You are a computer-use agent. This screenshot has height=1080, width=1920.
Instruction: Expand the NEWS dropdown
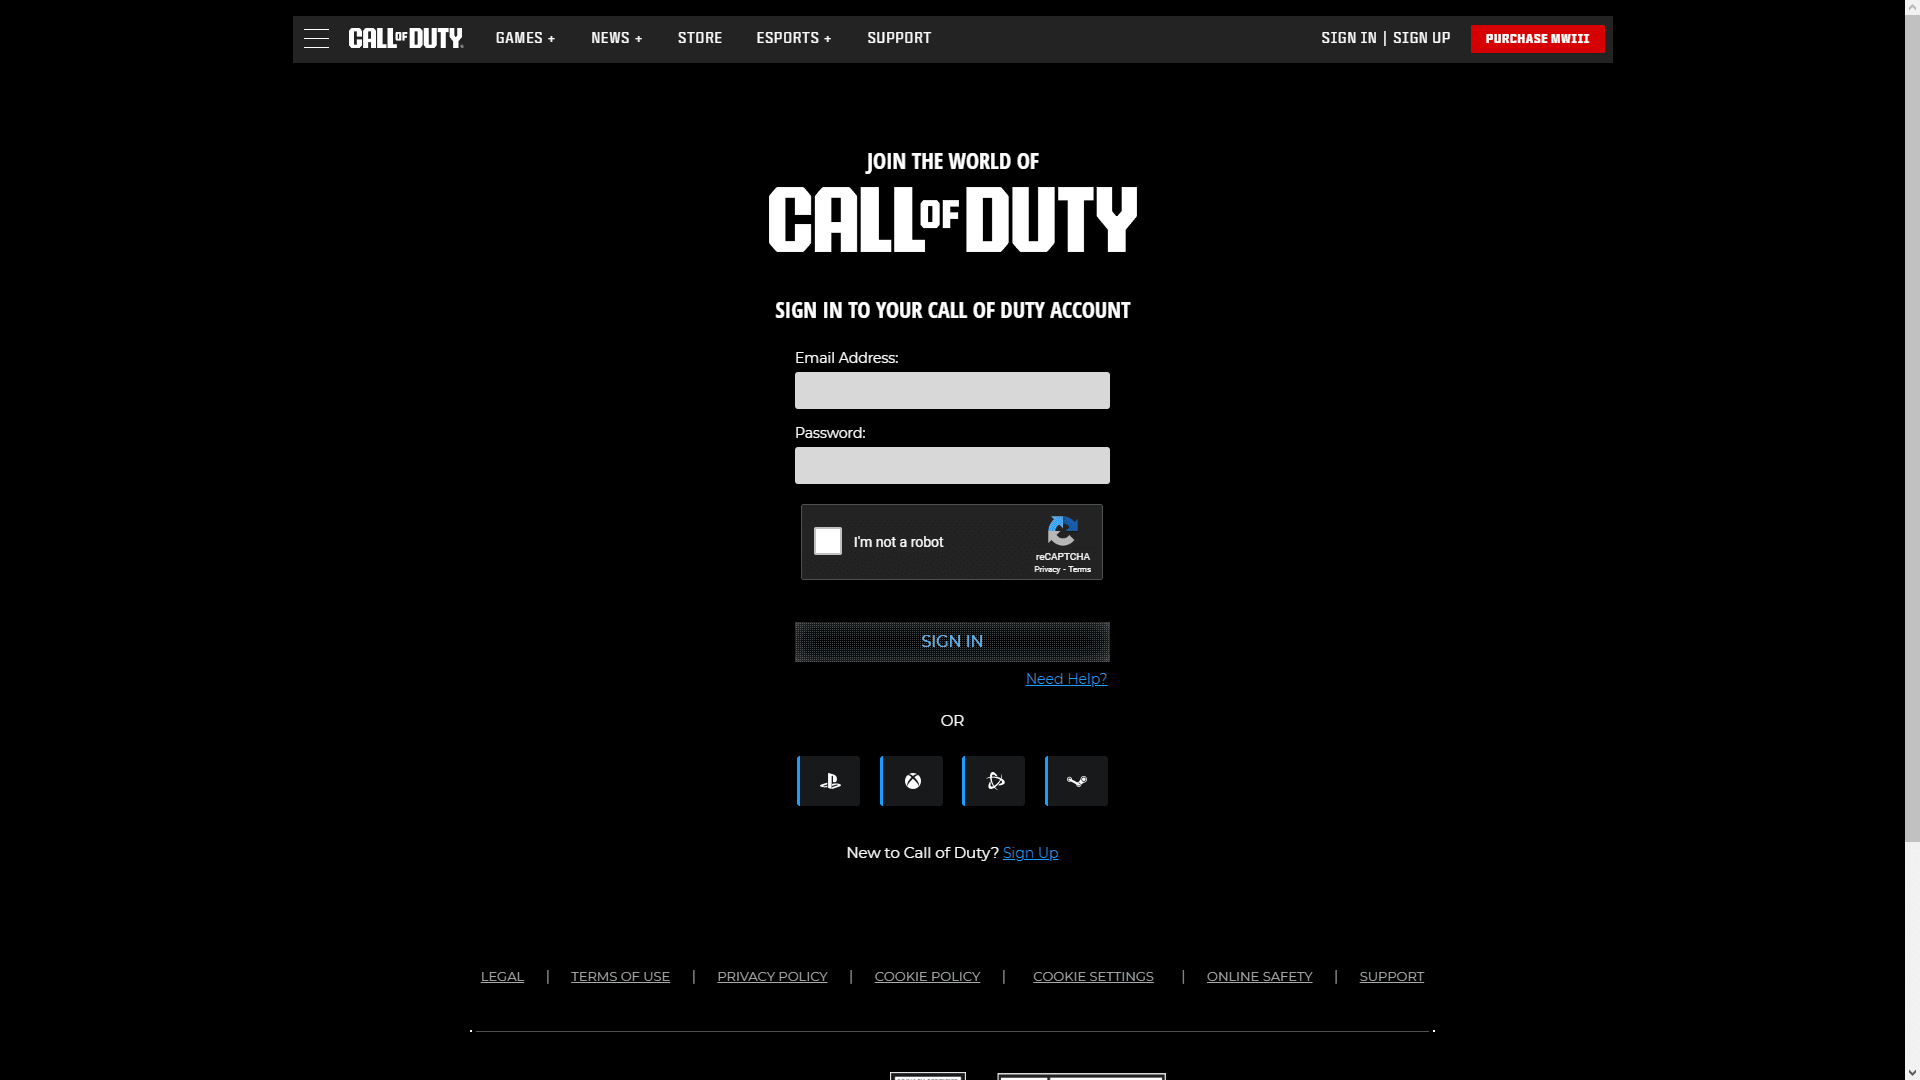coord(616,38)
